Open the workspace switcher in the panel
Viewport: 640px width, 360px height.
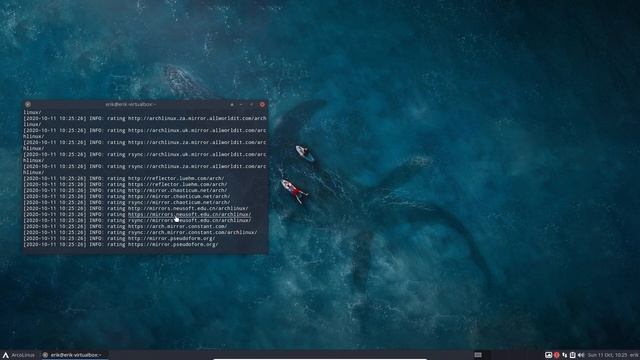click(478, 355)
